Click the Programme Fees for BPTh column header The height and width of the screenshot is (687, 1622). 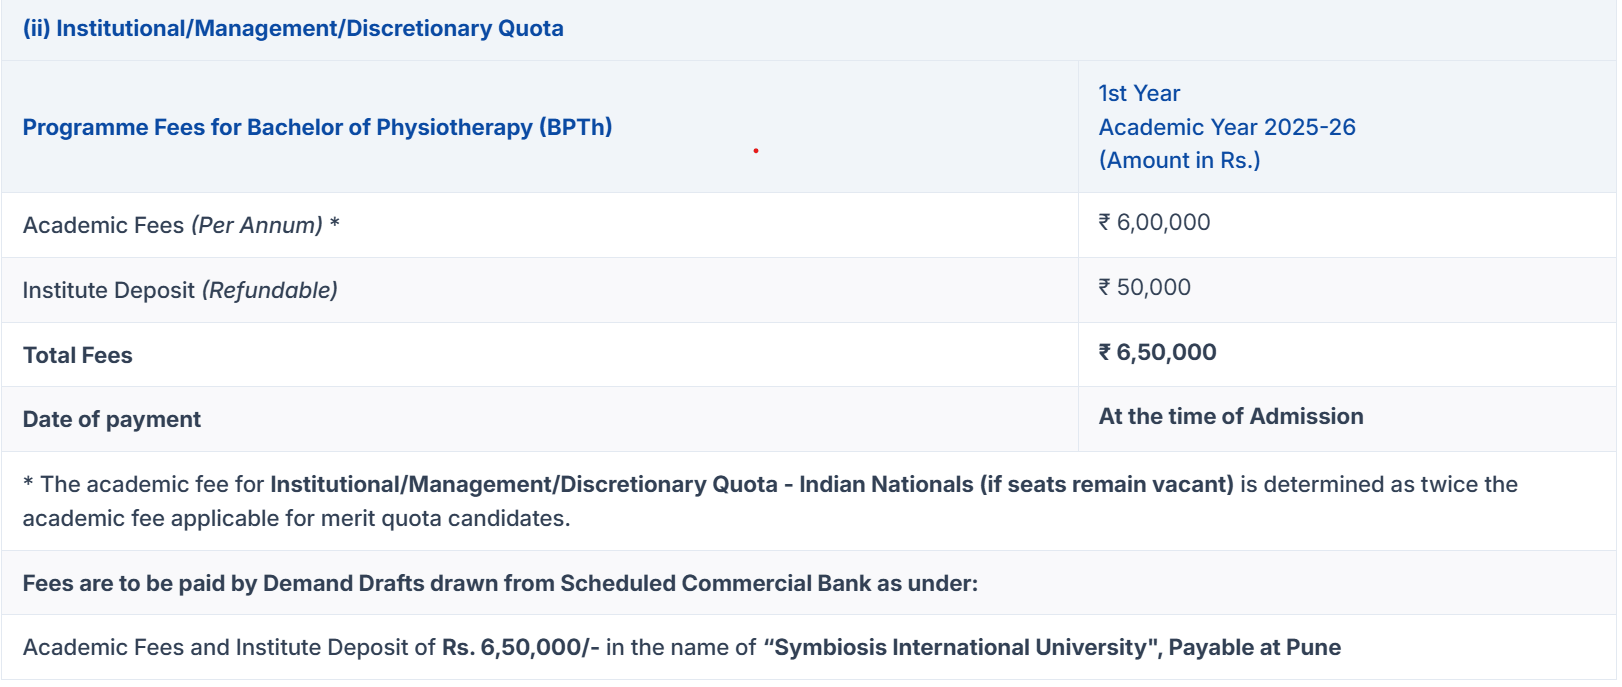pyautogui.click(x=317, y=127)
